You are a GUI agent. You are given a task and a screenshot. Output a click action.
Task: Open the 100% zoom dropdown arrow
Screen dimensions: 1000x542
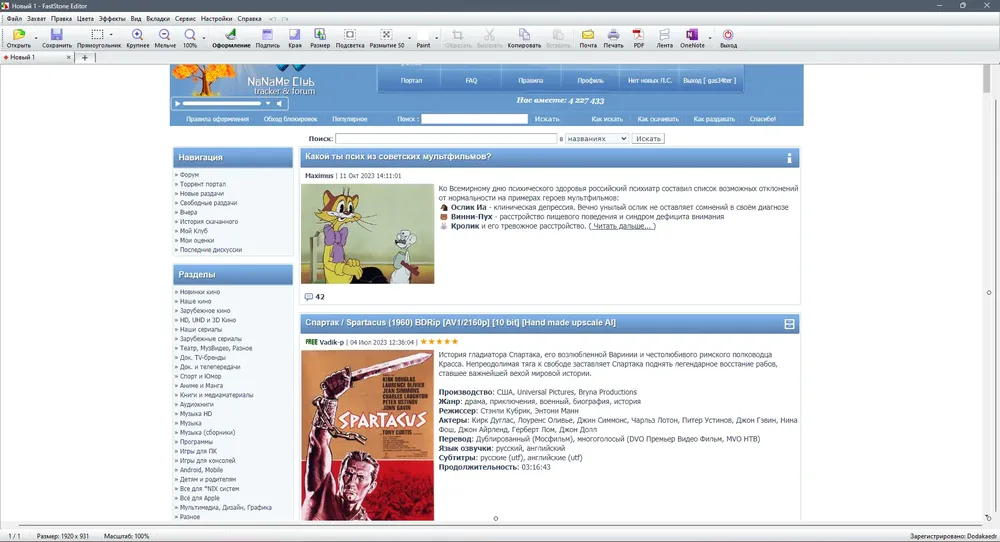point(204,38)
